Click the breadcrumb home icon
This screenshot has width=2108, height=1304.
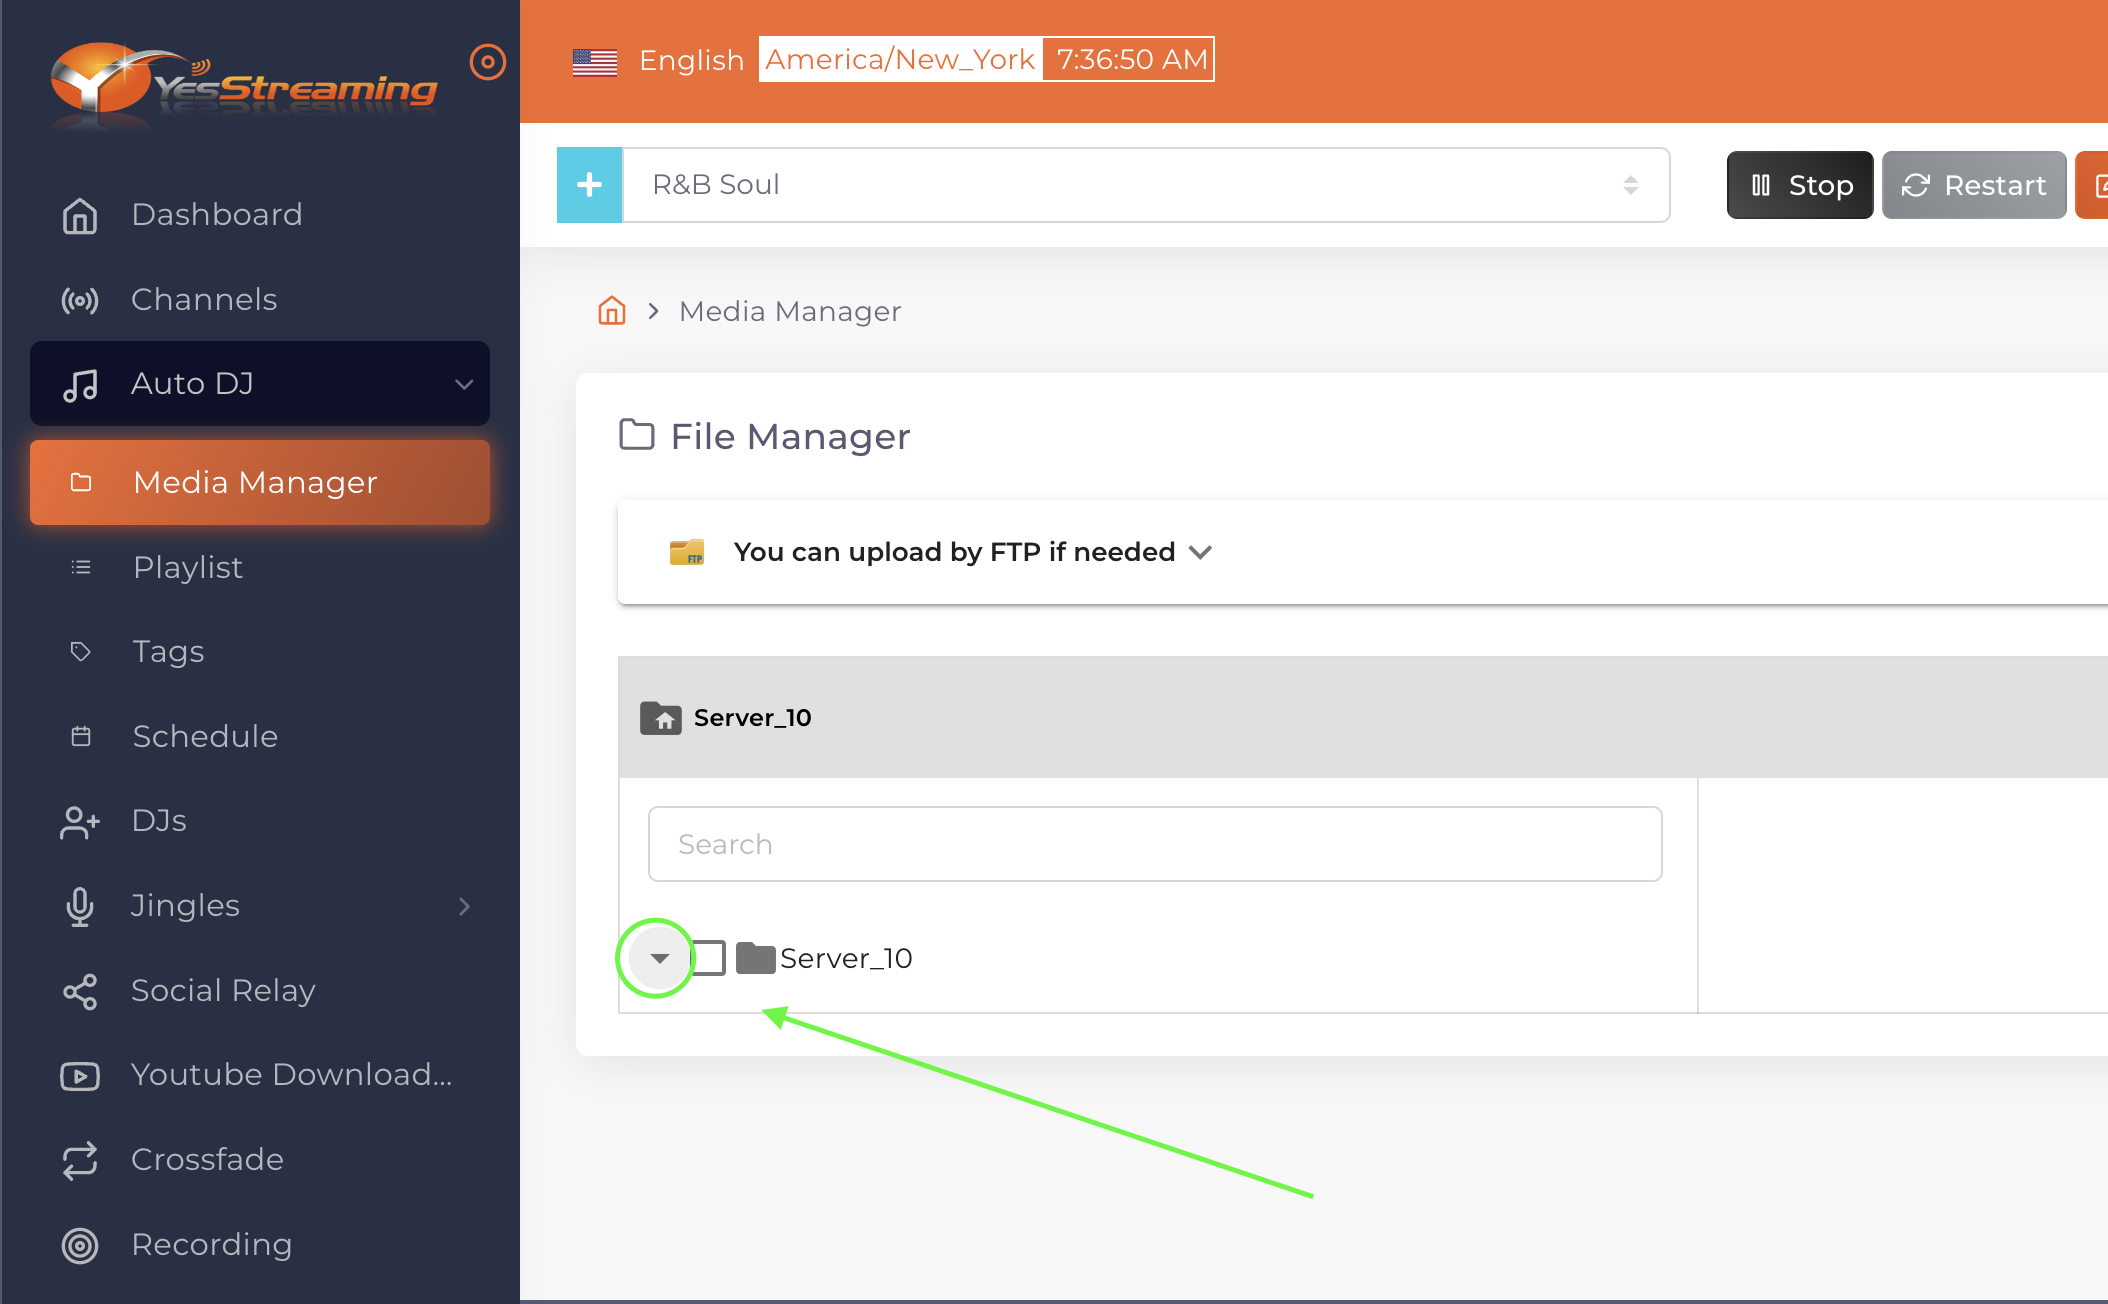[612, 311]
